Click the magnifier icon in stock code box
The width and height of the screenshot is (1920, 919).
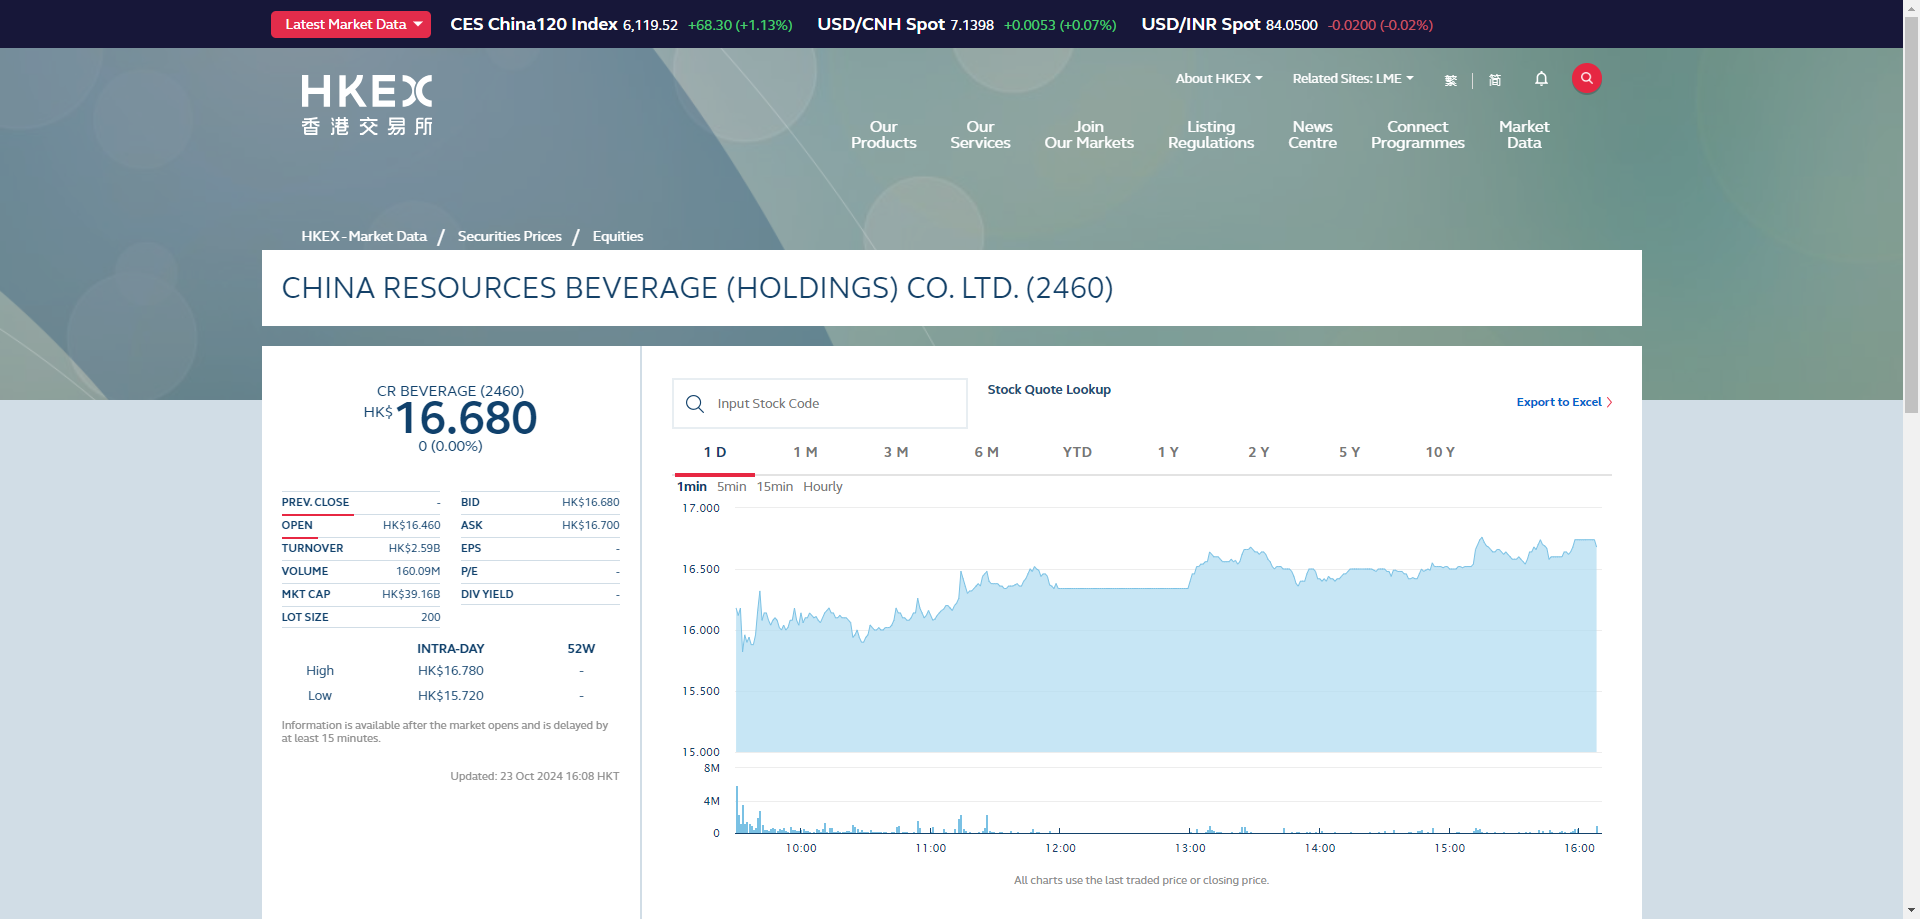tap(695, 403)
